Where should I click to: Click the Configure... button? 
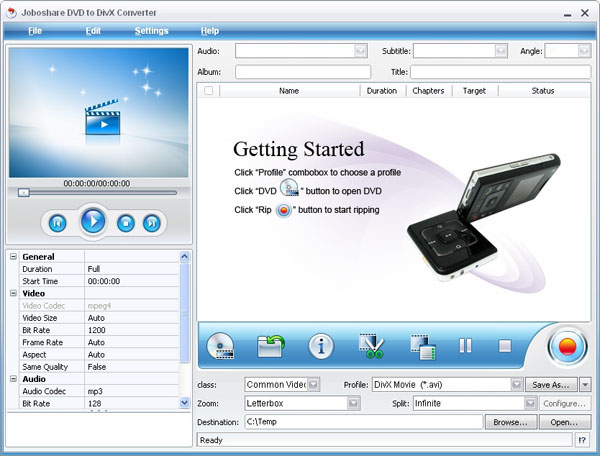click(x=564, y=403)
